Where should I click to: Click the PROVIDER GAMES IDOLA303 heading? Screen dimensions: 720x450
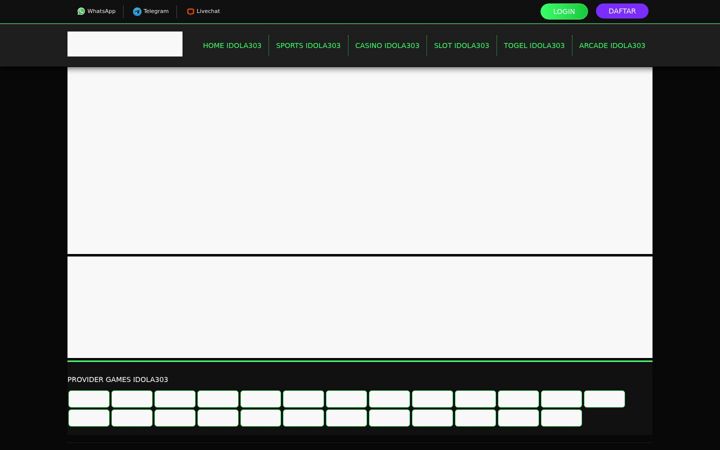[118, 379]
